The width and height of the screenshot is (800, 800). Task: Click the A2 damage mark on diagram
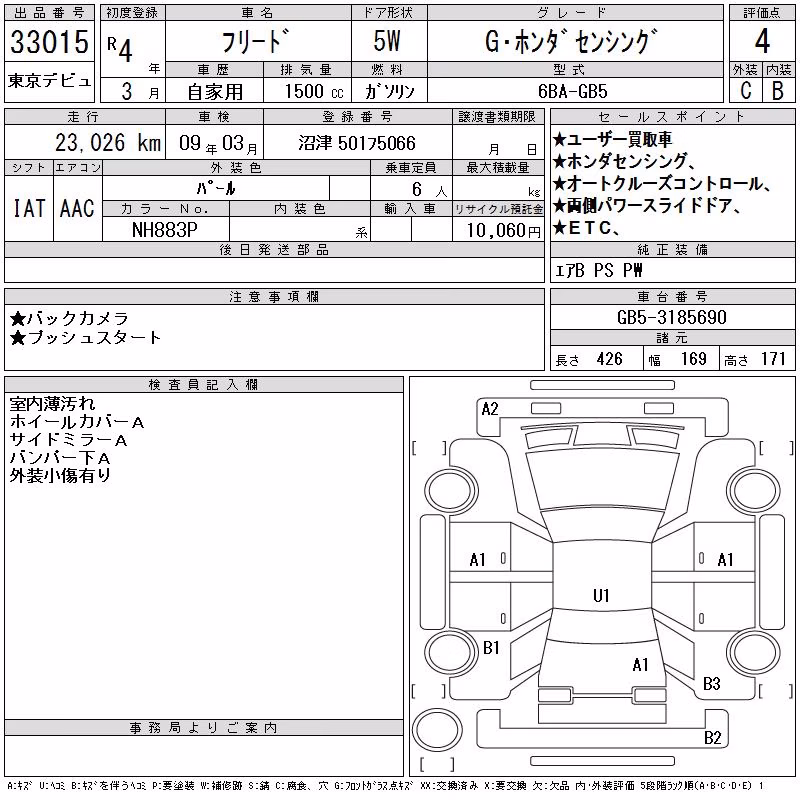pyautogui.click(x=490, y=409)
